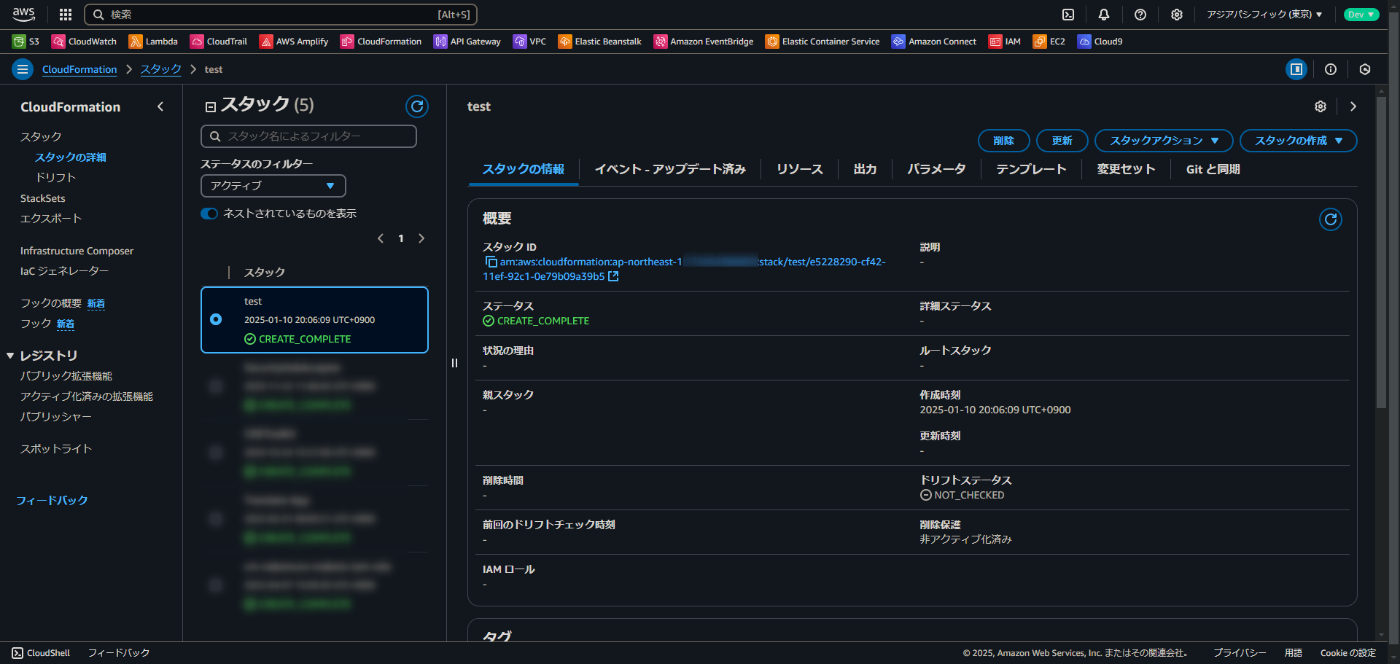Switch to the Resources tab
The width and height of the screenshot is (1400, 664).
[799, 169]
